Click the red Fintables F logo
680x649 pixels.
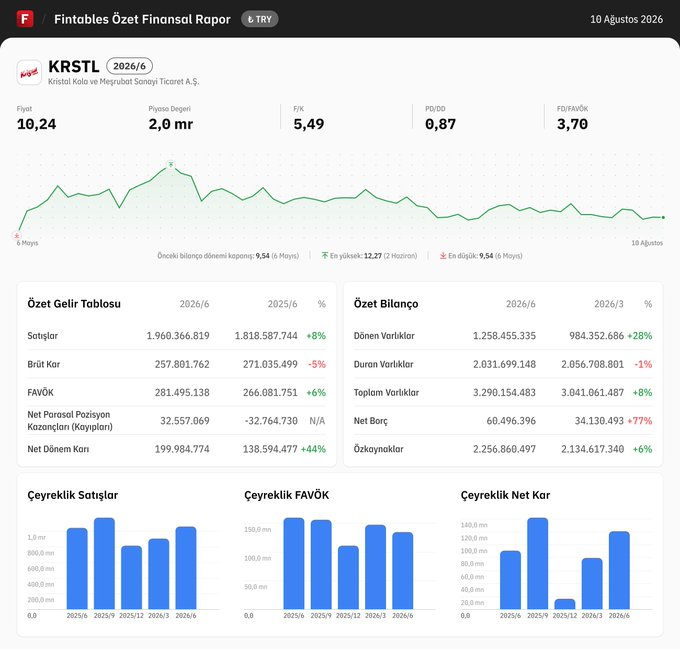pyautogui.click(x=25, y=19)
